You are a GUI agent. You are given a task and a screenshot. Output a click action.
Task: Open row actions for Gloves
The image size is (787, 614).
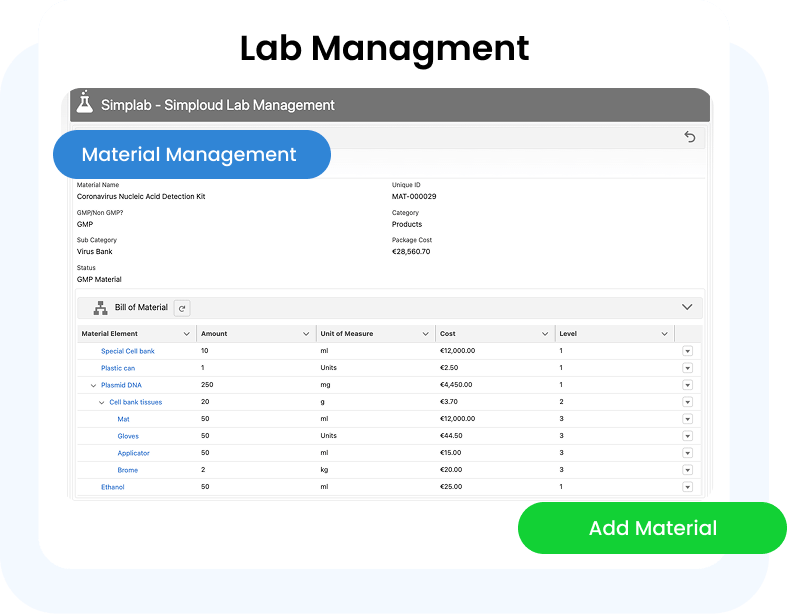point(687,436)
